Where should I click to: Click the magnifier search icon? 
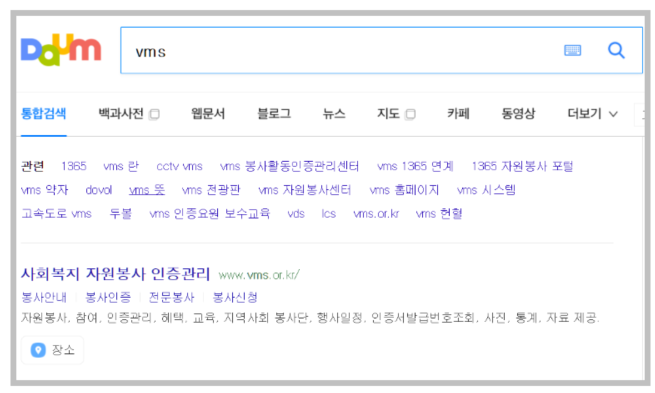pyautogui.click(x=616, y=51)
